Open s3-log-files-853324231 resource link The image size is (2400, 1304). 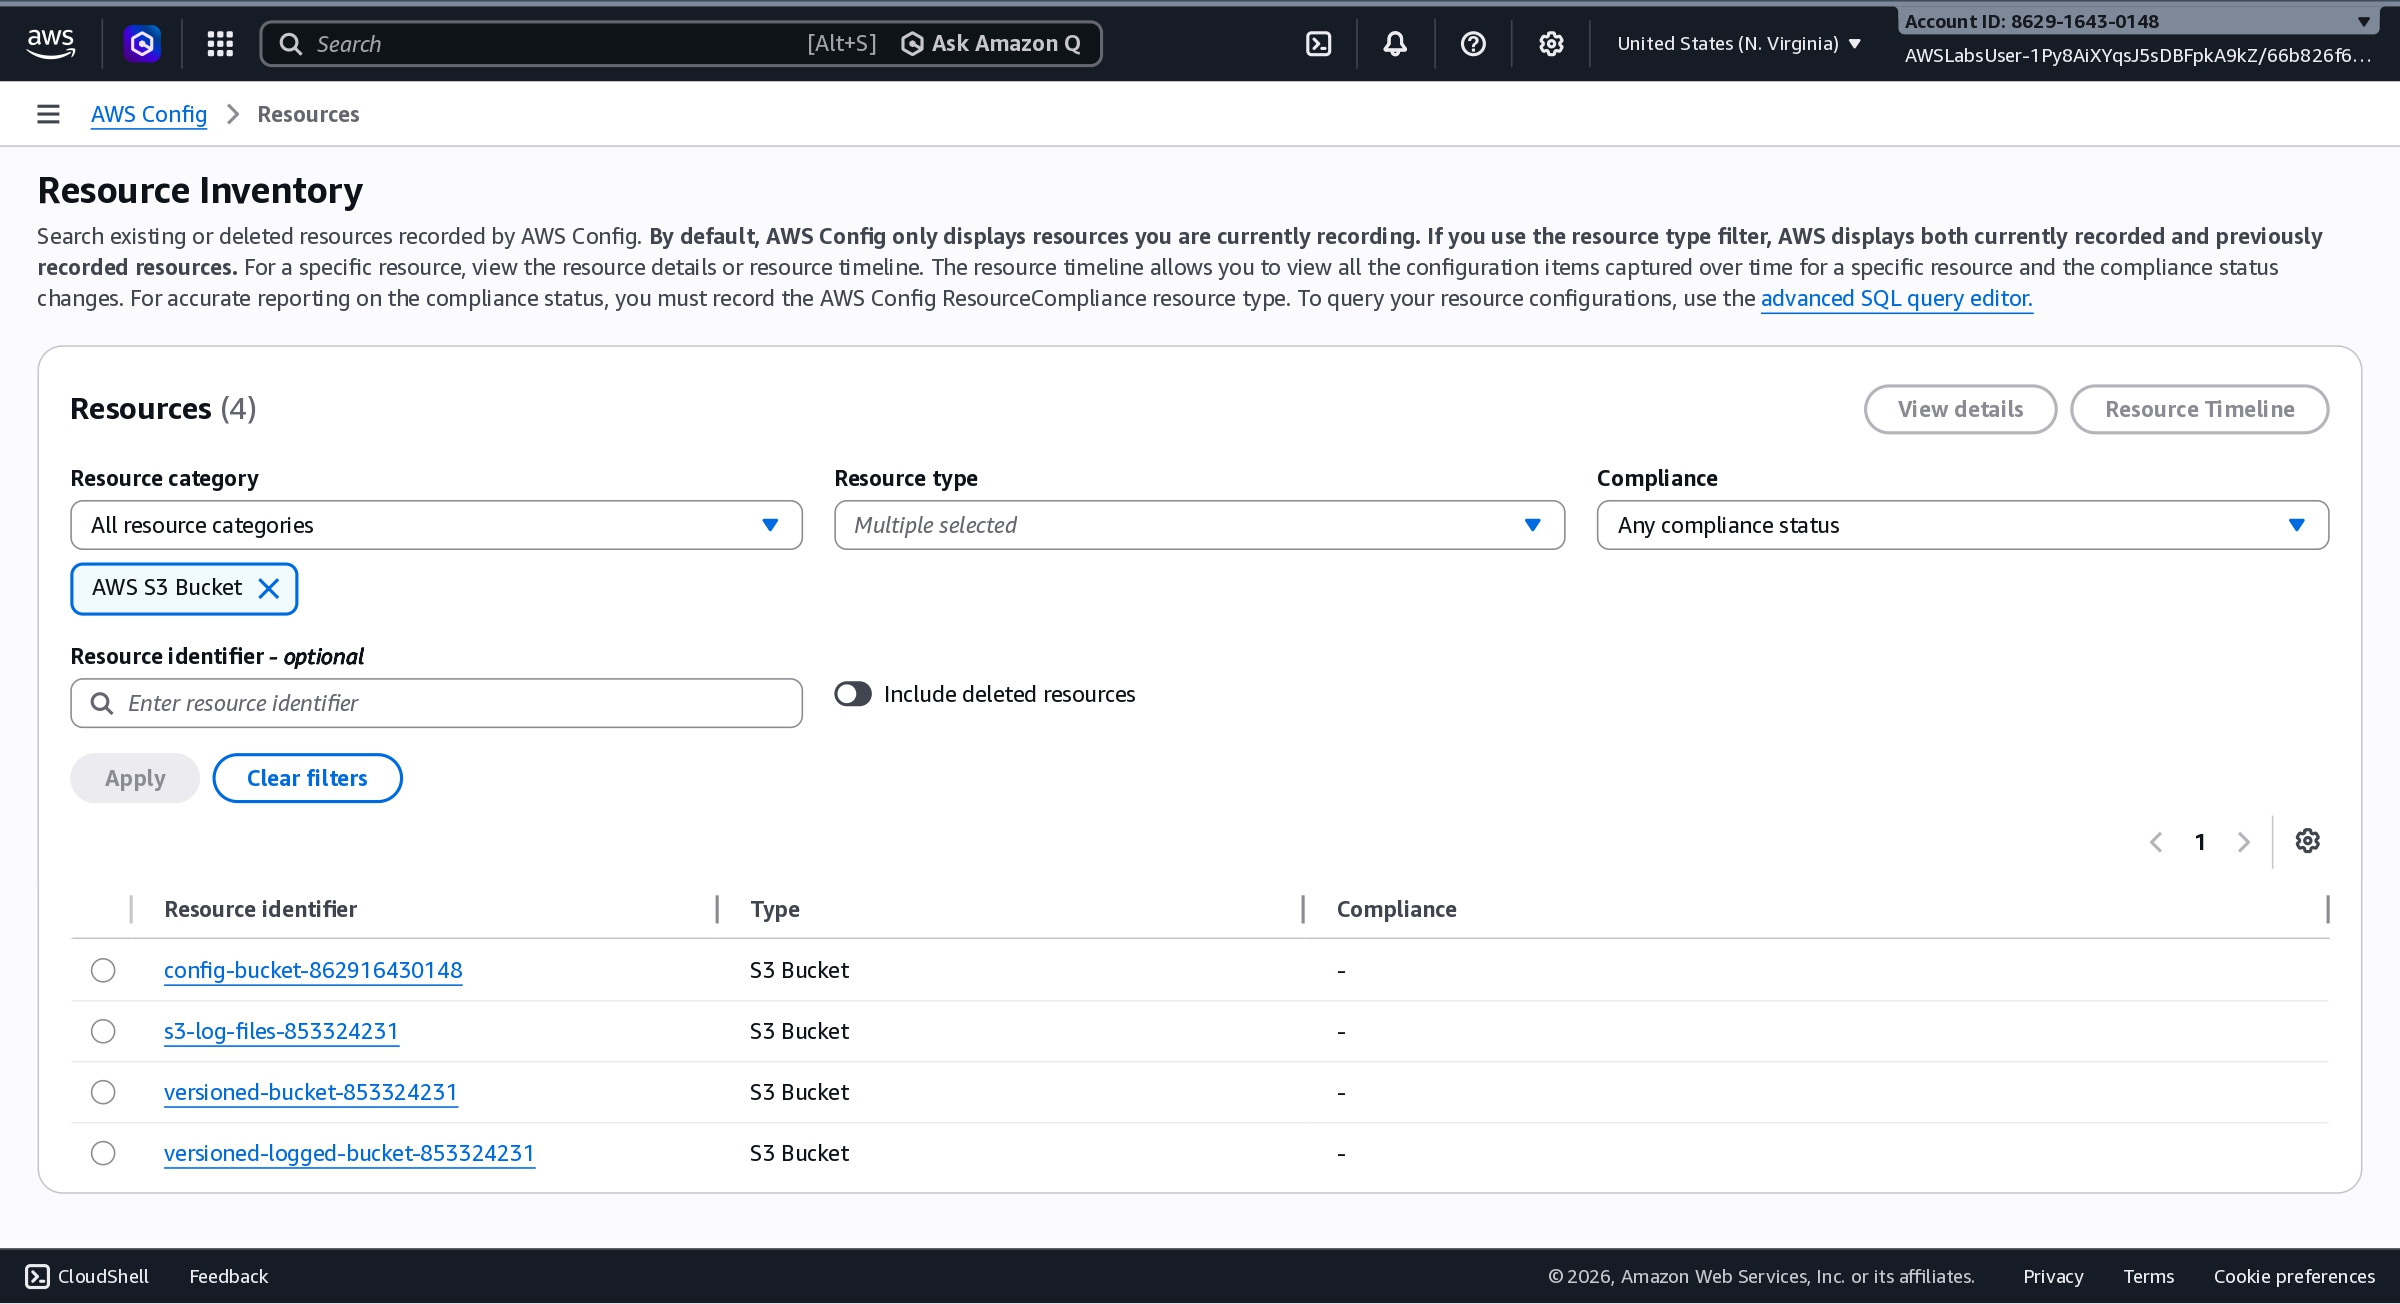pos(281,1031)
